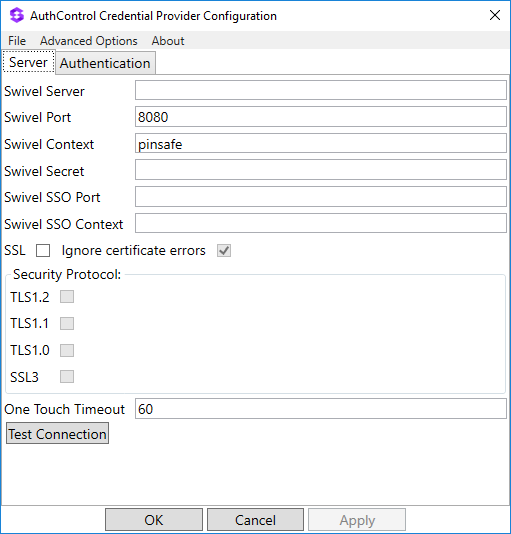Open the About menu
Viewport: 511px width, 534px height.
168,41
